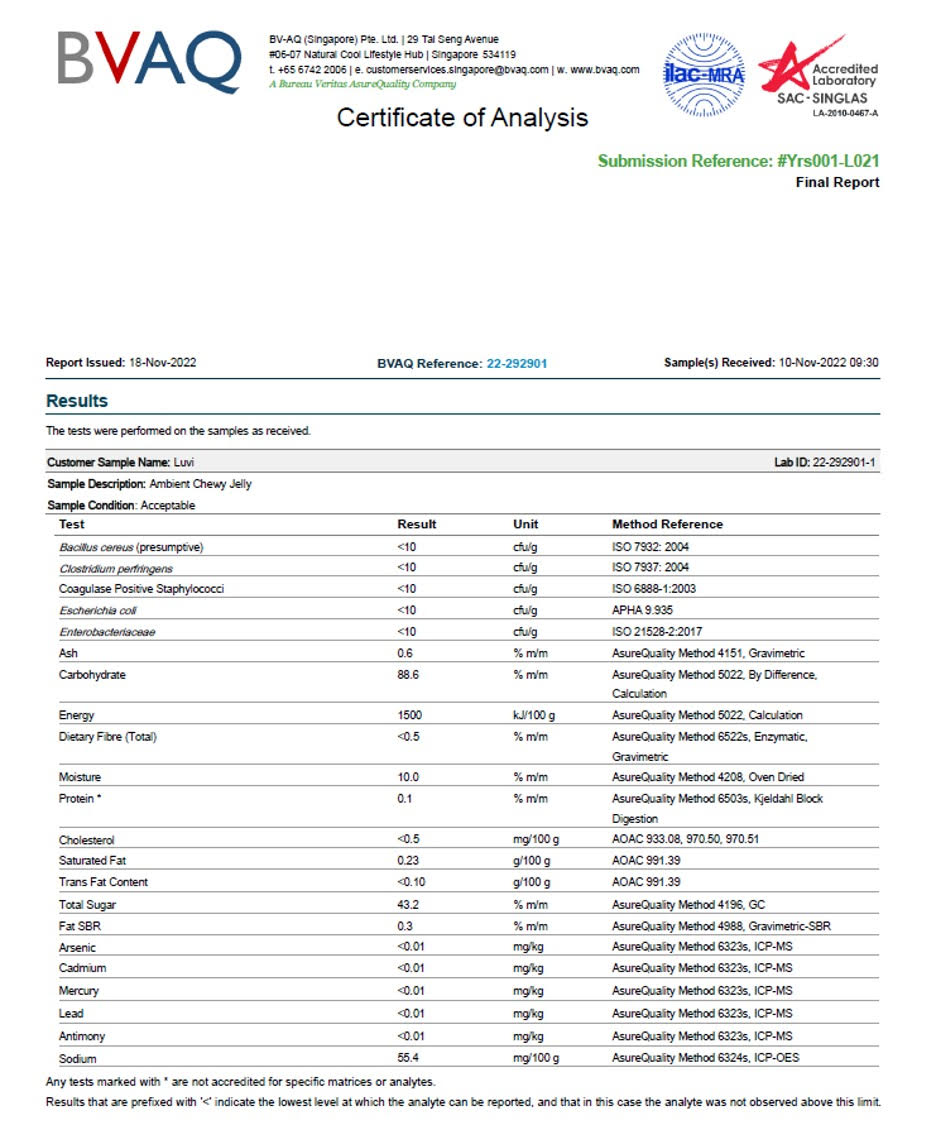Image resolution: width=936 pixels, height=1125 pixels.
Task: Click the Result column header
Action: pyautogui.click(x=416, y=524)
